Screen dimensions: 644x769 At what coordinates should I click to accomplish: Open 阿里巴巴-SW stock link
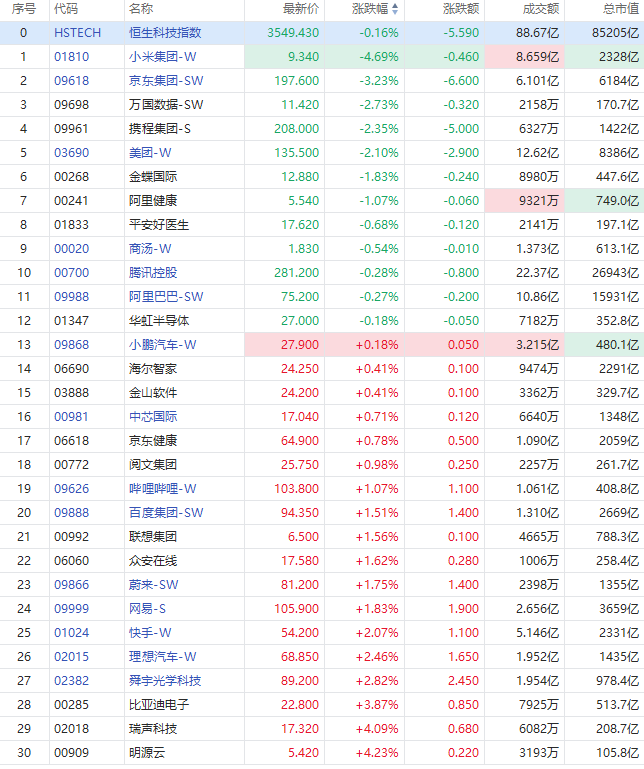166,297
